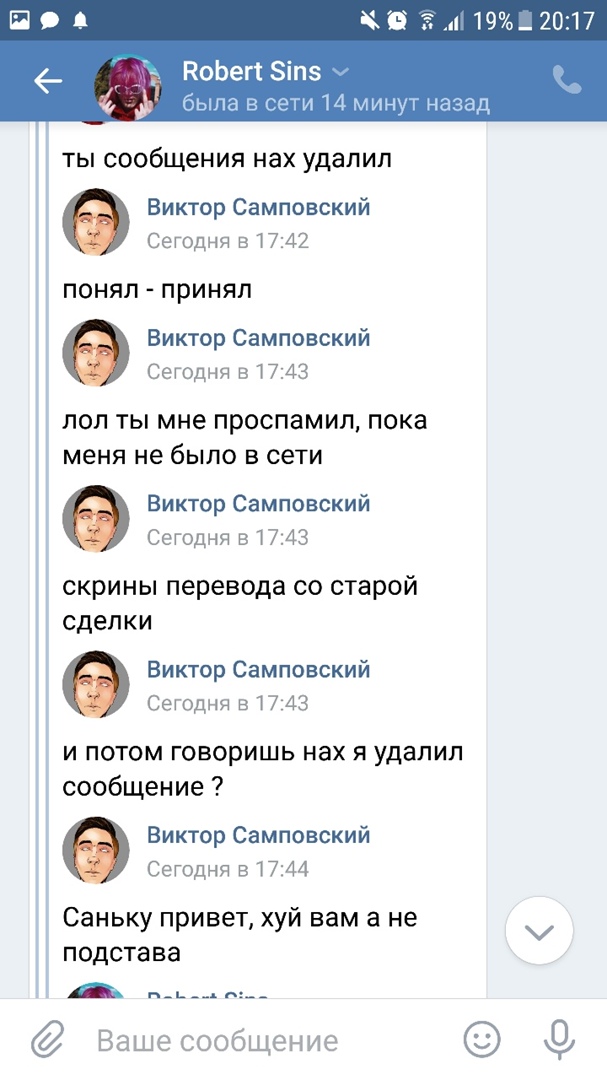The width and height of the screenshot is (607, 1080).
Task: Tap battery indicator in status bar
Action: (x=522, y=20)
